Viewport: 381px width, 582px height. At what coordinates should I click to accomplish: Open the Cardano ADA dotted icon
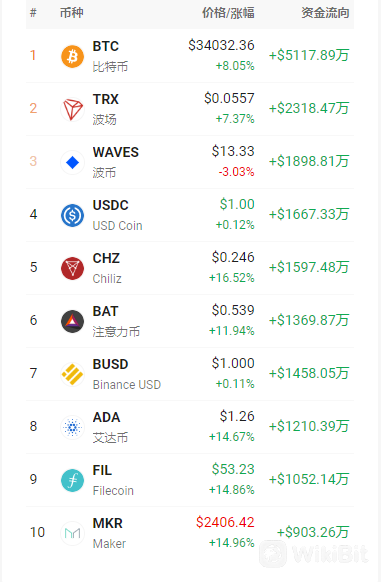pyautogui.click(x=72, y=428)
